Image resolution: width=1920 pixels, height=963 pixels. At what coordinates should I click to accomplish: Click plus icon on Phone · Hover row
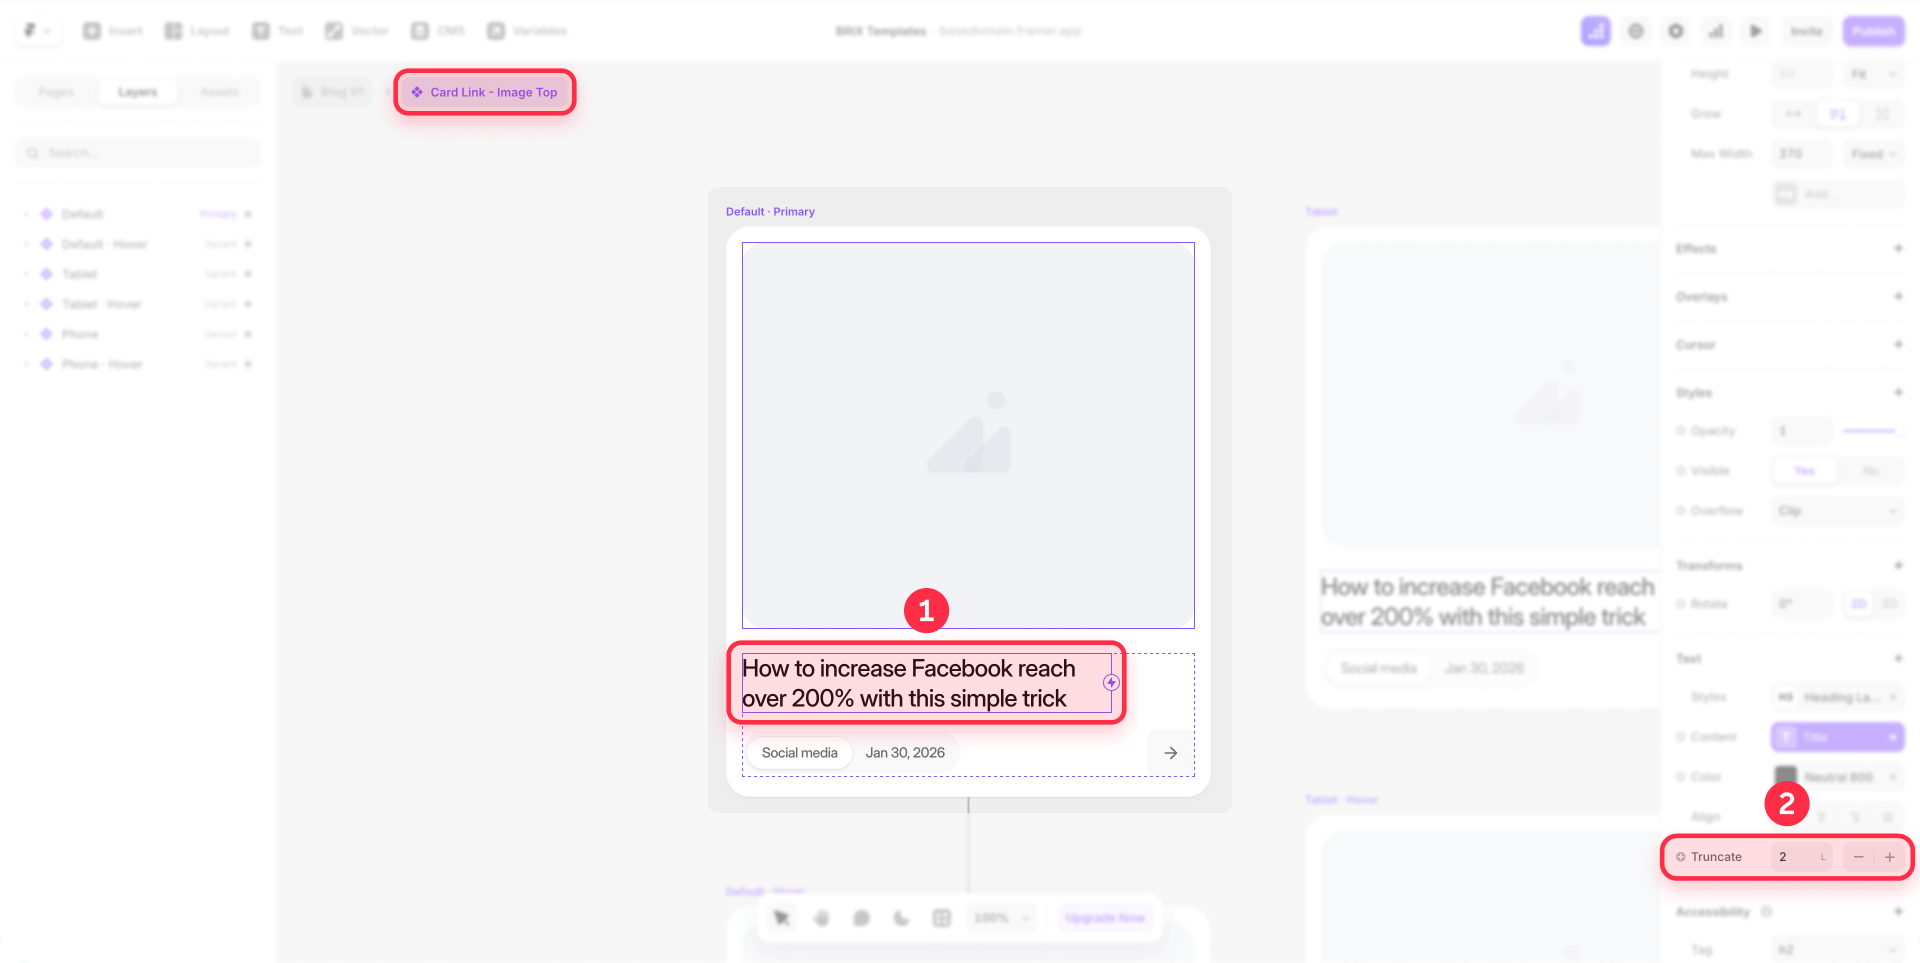tap(248, 364)
